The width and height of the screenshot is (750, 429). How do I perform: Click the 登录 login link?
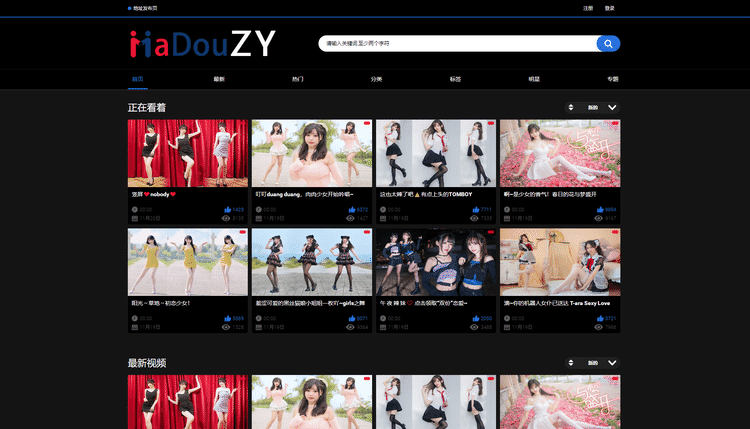(610, 8)
